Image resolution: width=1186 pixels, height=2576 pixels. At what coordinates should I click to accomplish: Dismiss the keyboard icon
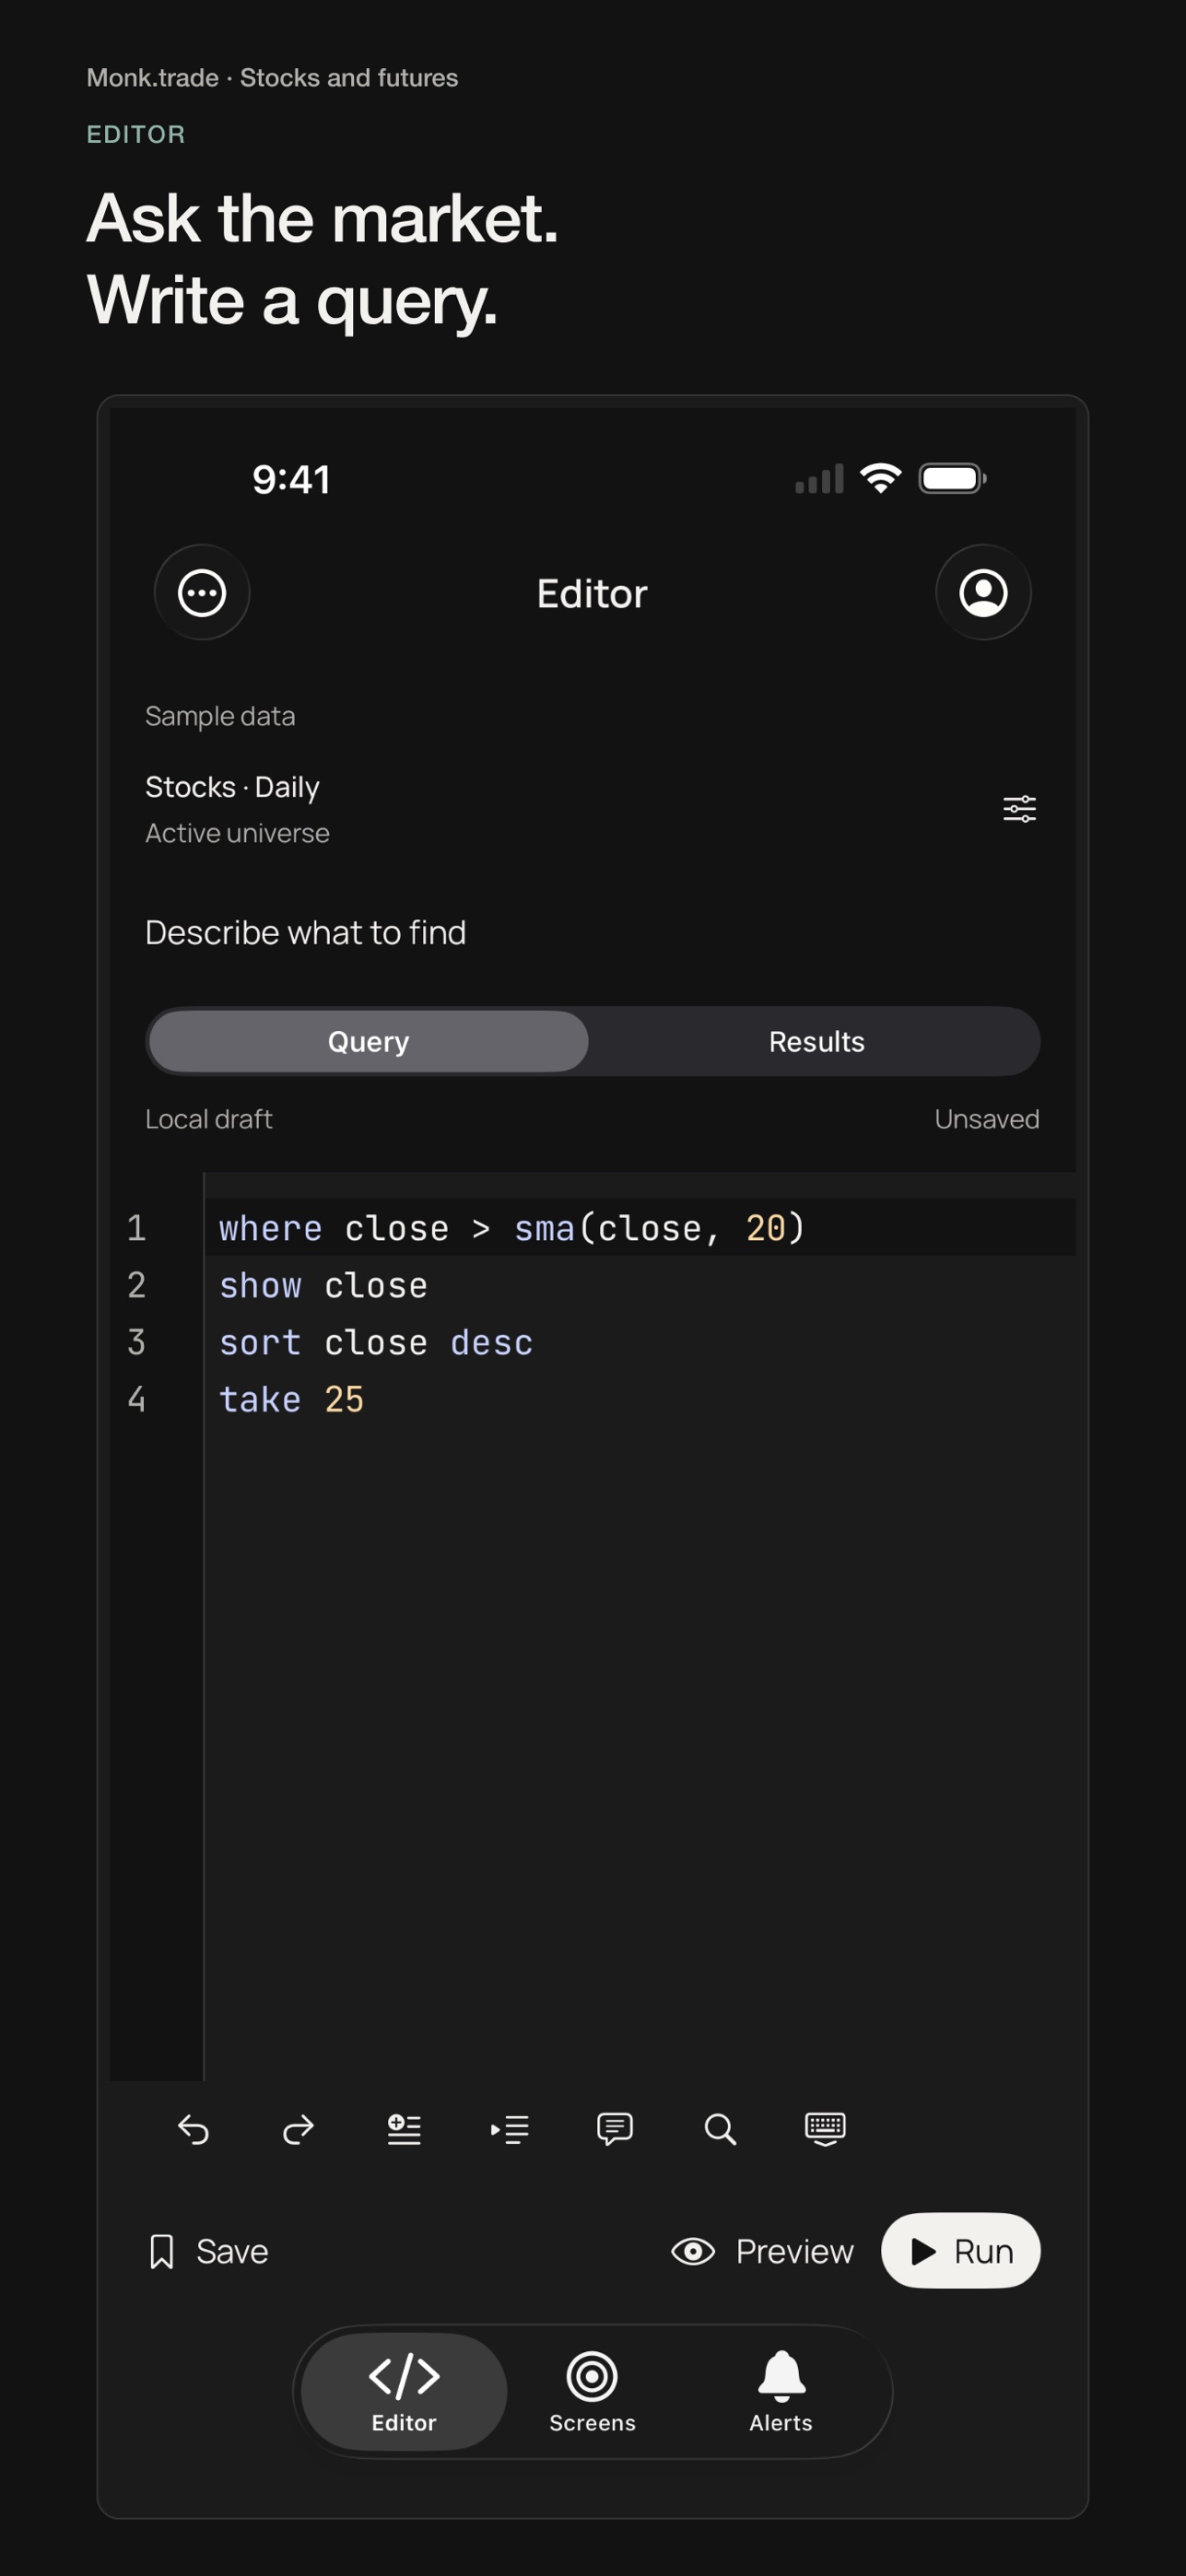(825, 2129)
